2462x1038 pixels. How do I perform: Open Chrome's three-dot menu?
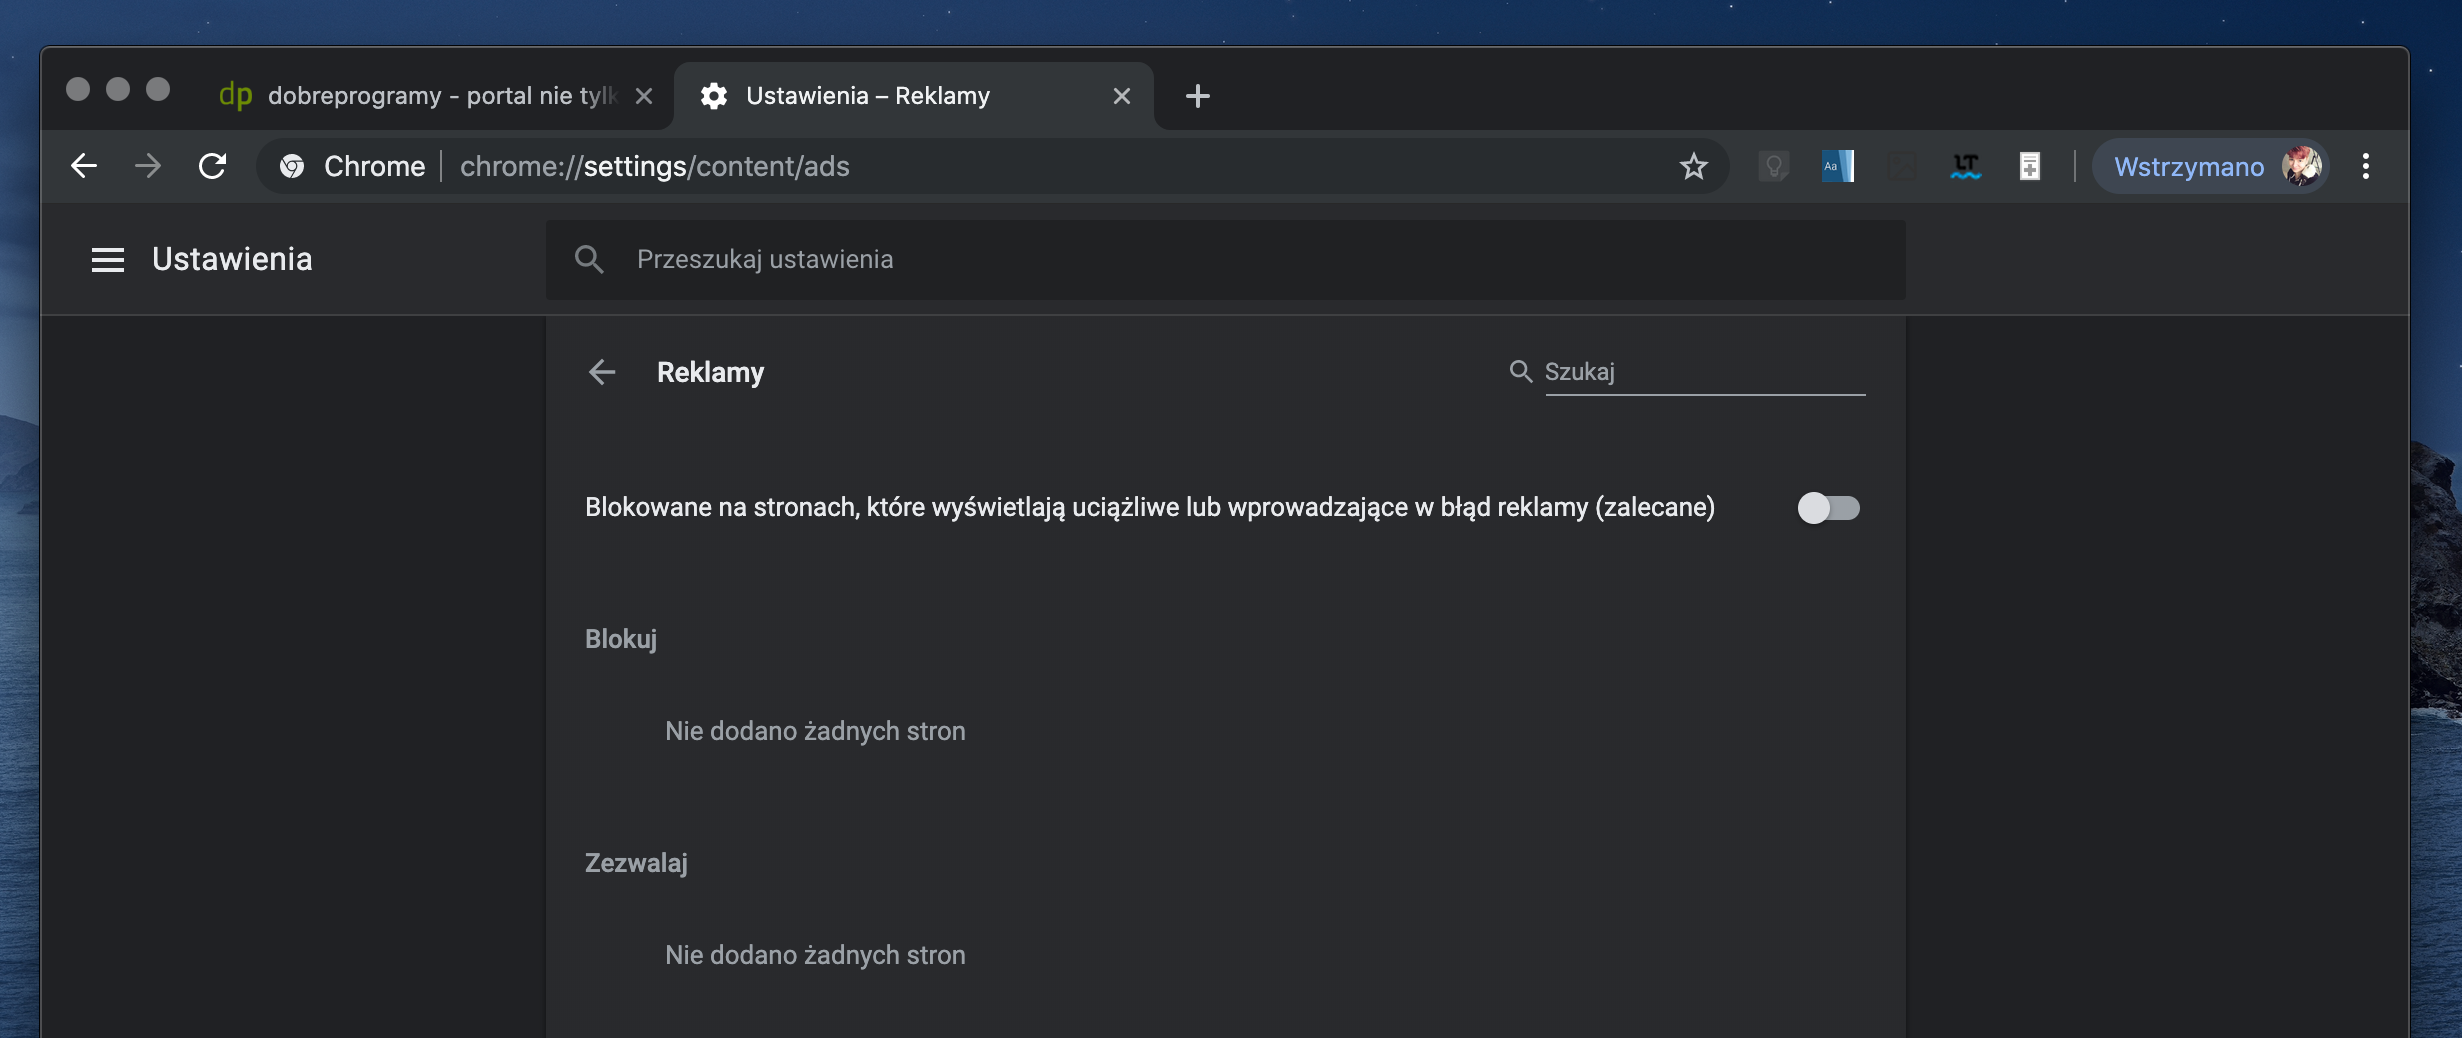point(2365,166)
